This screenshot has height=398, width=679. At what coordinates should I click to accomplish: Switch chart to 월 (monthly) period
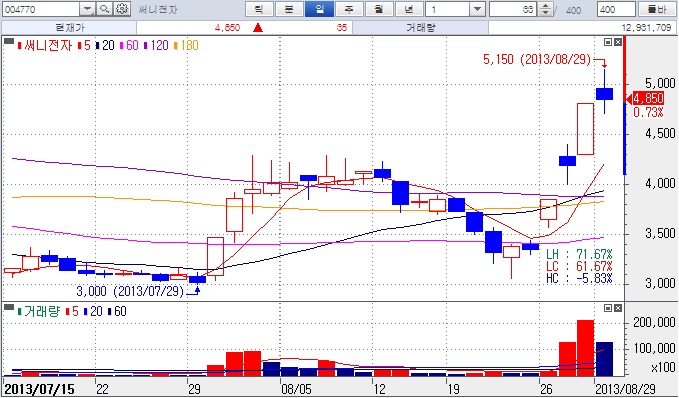(x=379, y=9)
